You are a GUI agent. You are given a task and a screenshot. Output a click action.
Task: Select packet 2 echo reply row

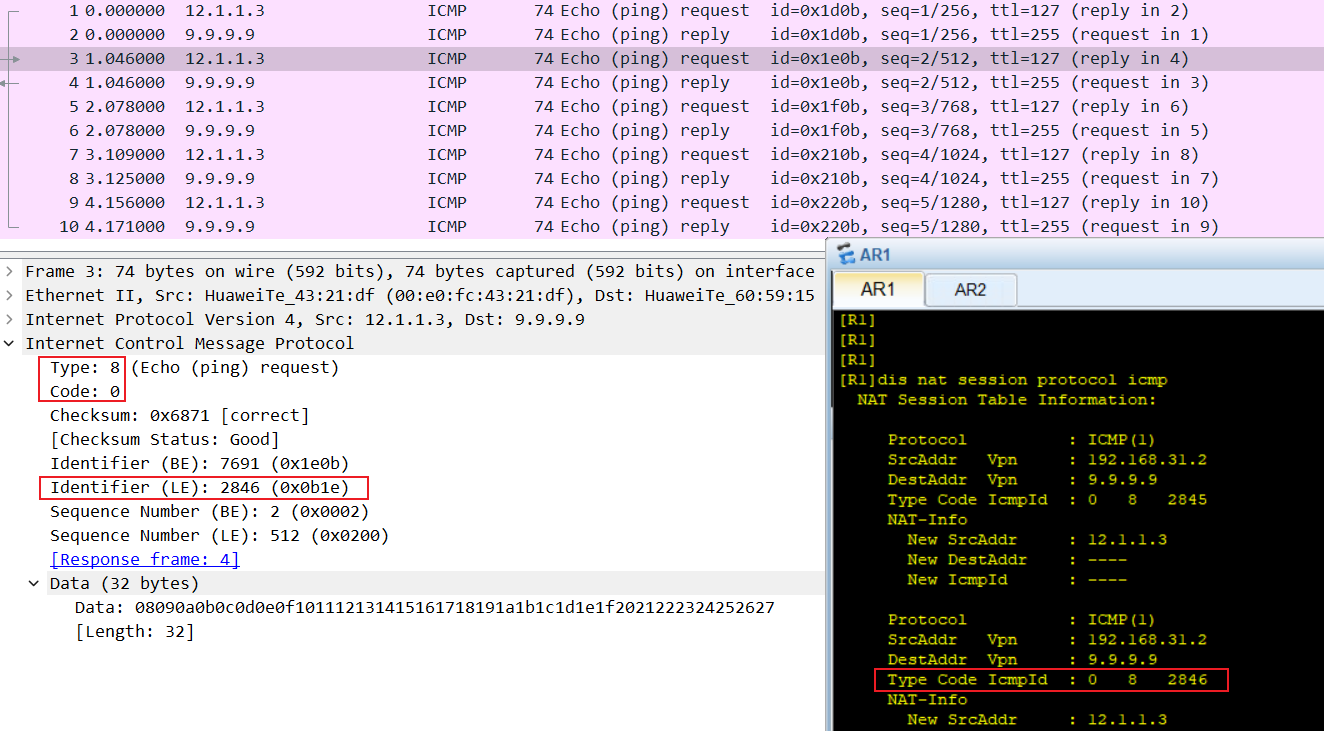click(662, 35)
